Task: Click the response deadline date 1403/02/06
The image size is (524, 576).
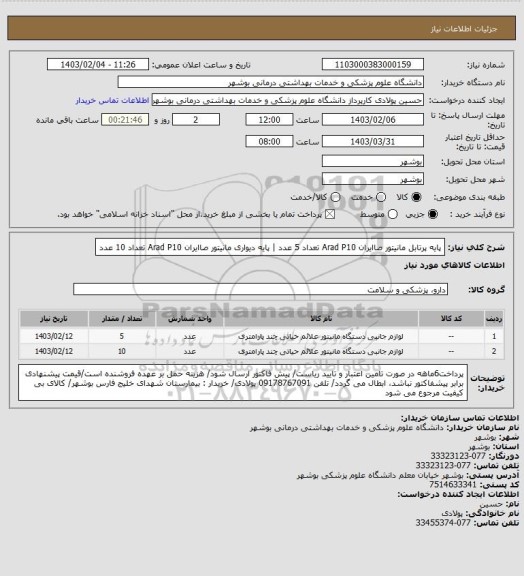Action: 373,120
